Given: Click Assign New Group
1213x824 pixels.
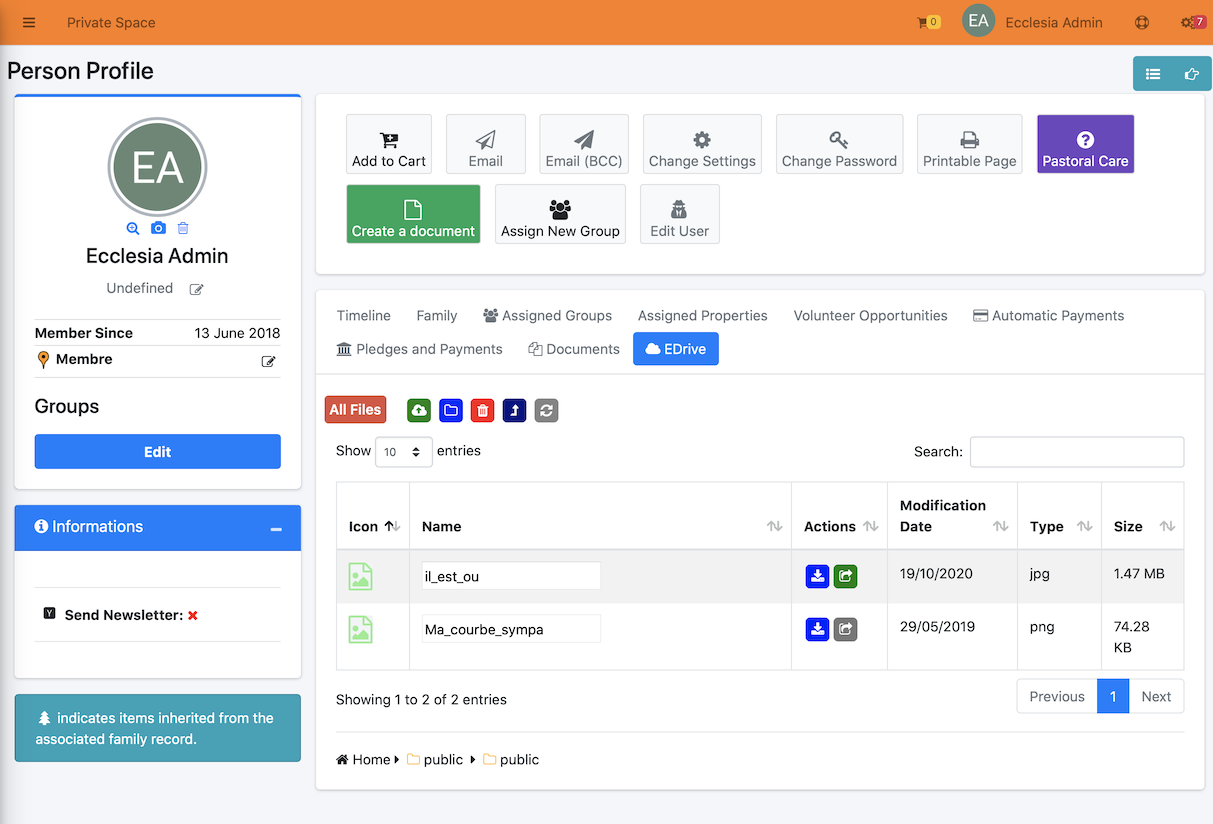Looking at the screenshot, I should pos(560,214).
